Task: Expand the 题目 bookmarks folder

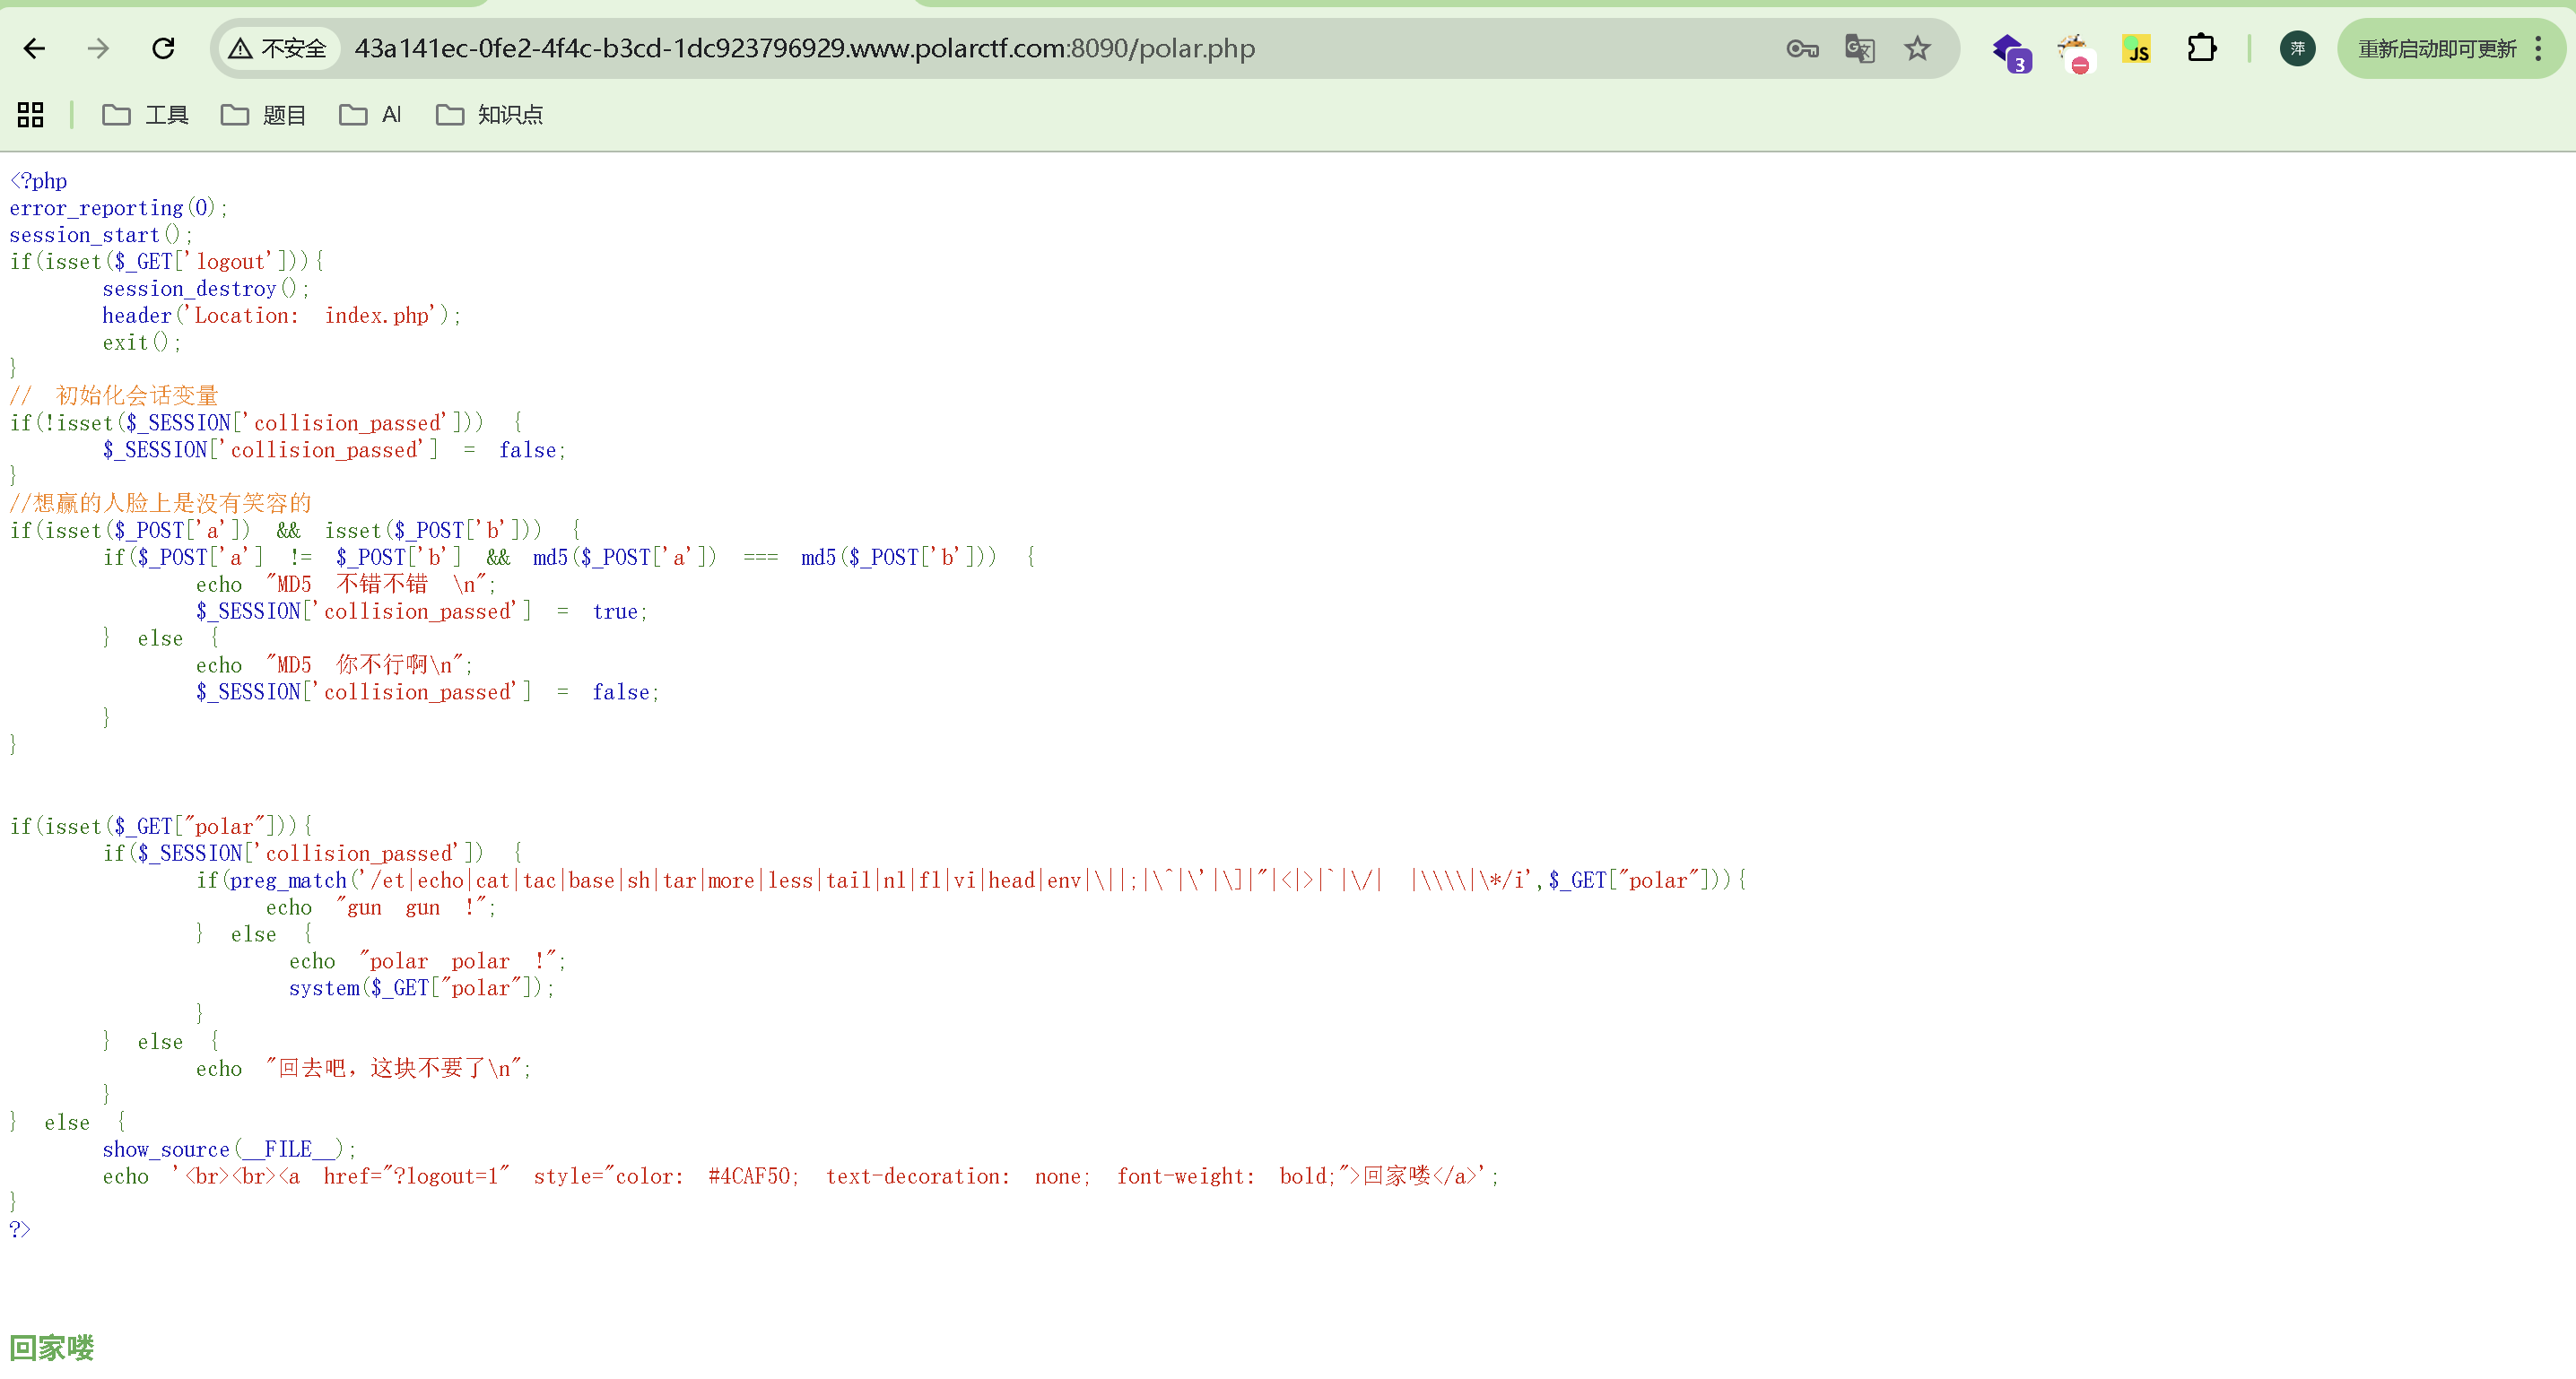Action: 264,115
